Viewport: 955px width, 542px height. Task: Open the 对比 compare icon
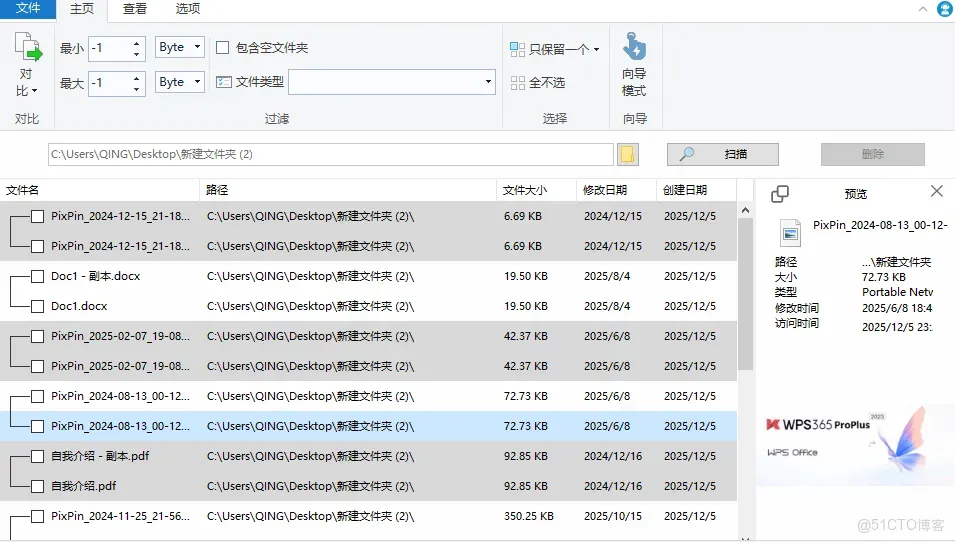27,48
